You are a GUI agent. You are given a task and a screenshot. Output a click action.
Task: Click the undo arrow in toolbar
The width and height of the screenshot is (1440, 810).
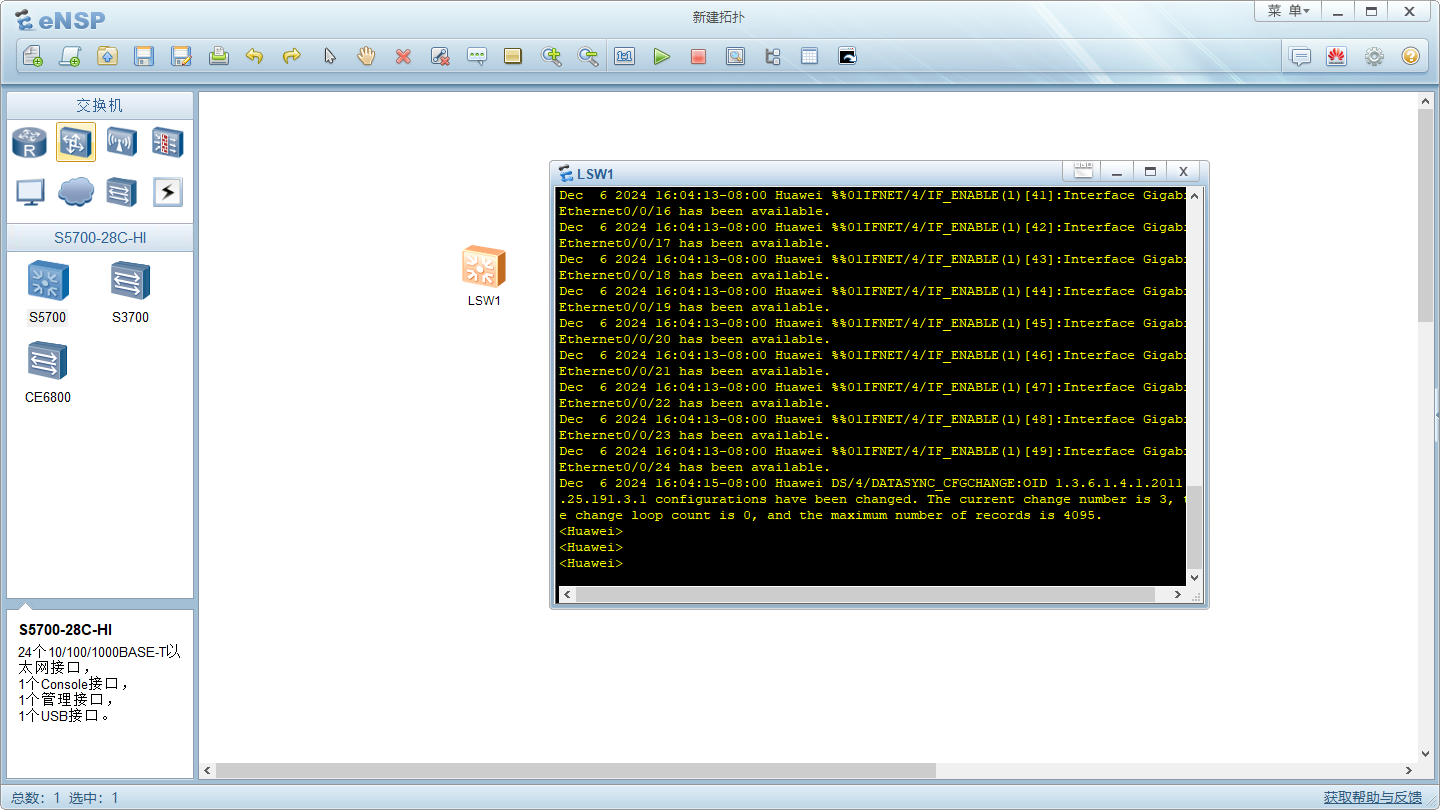click(x=254, y=57)
